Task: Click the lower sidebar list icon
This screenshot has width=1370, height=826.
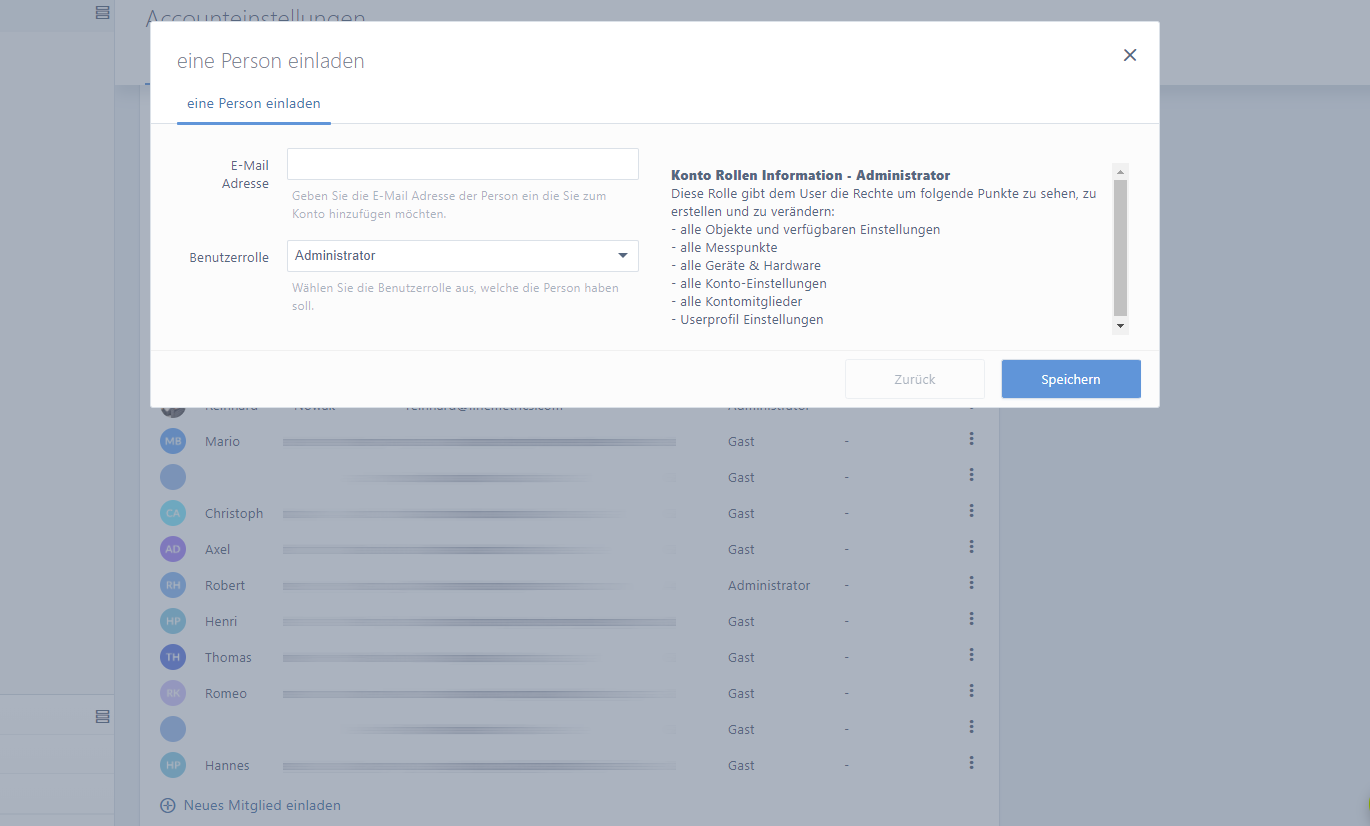Action: click(x=102, y=716)
